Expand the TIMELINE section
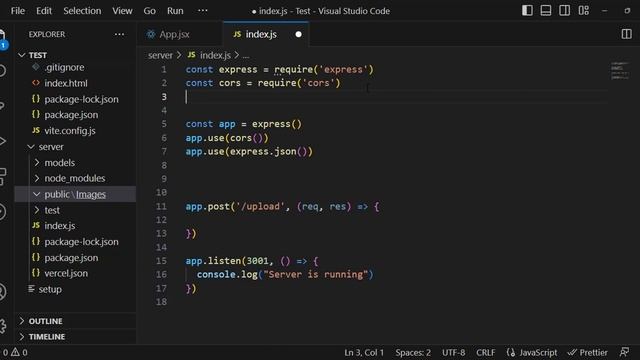The image size is (640, 360). 75,336
